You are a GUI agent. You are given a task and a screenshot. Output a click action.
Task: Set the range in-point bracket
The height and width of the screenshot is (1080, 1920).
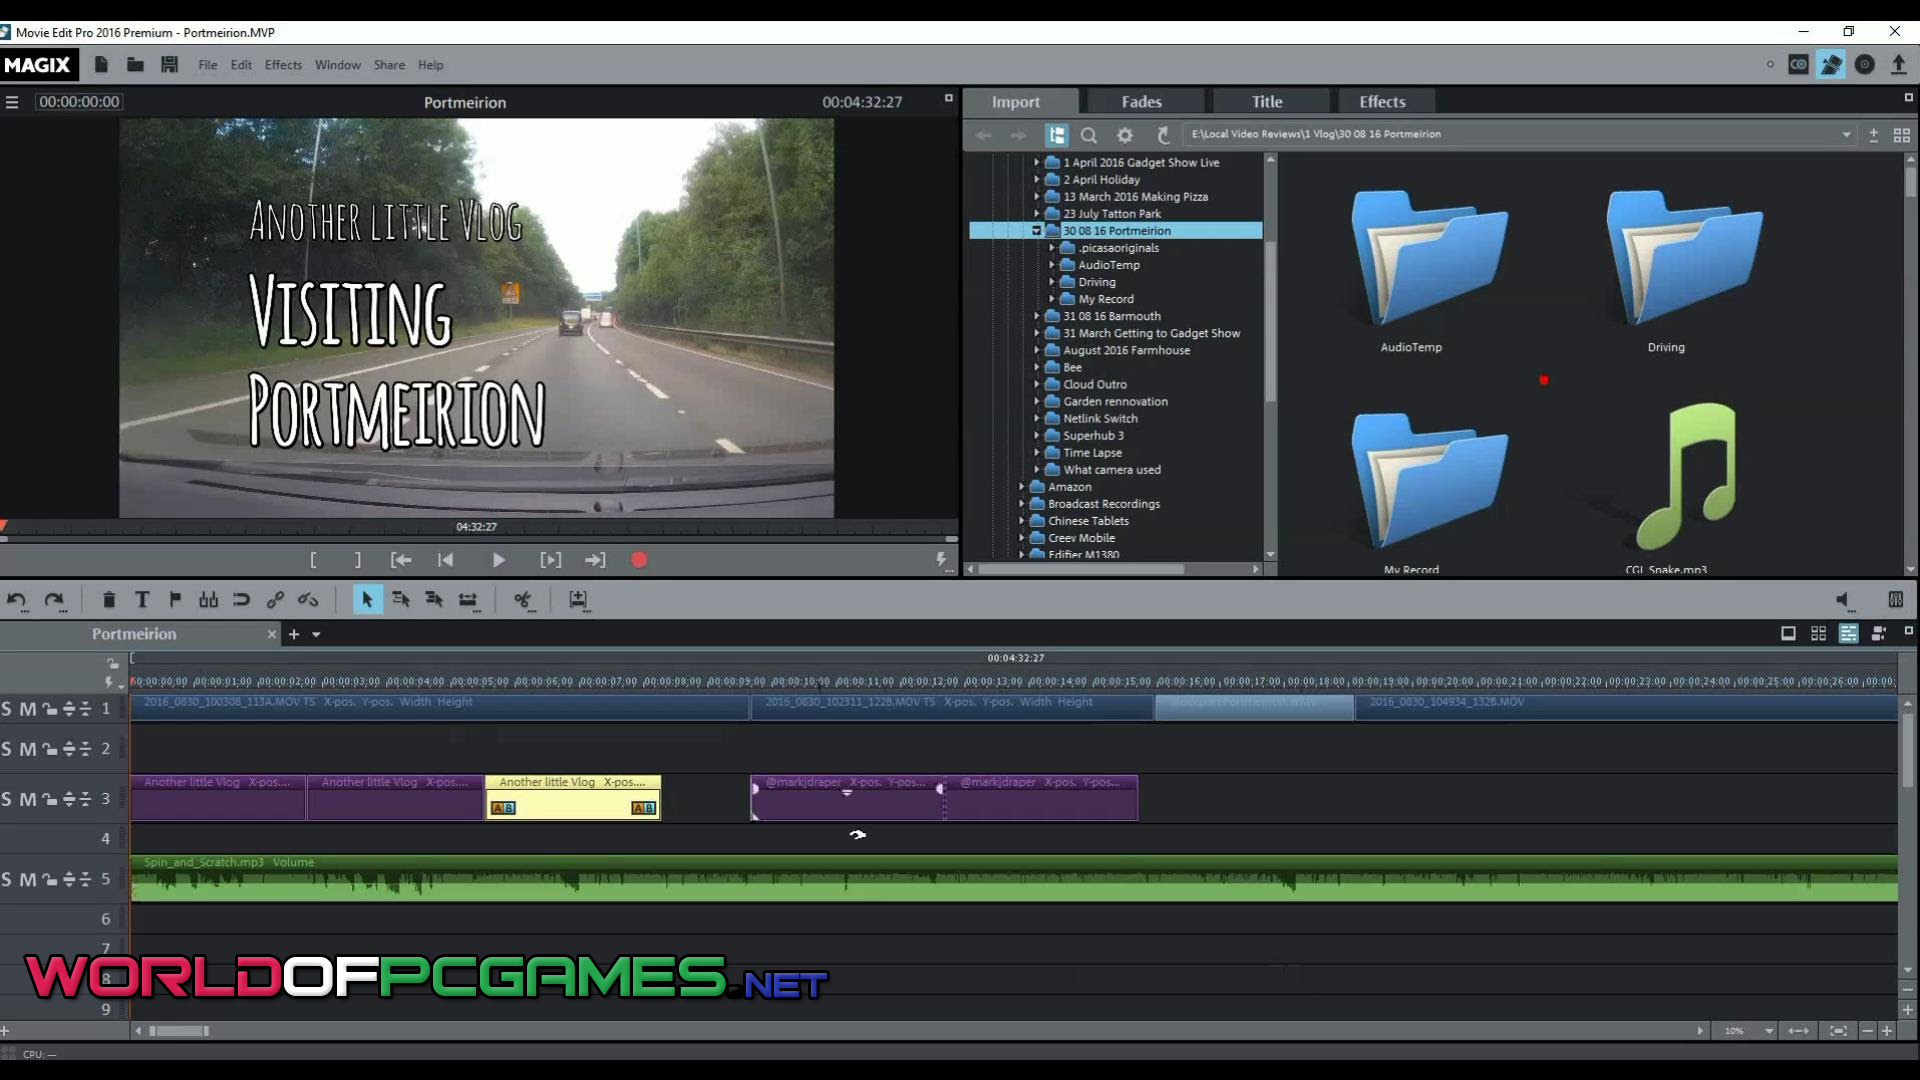coord(313,560)
